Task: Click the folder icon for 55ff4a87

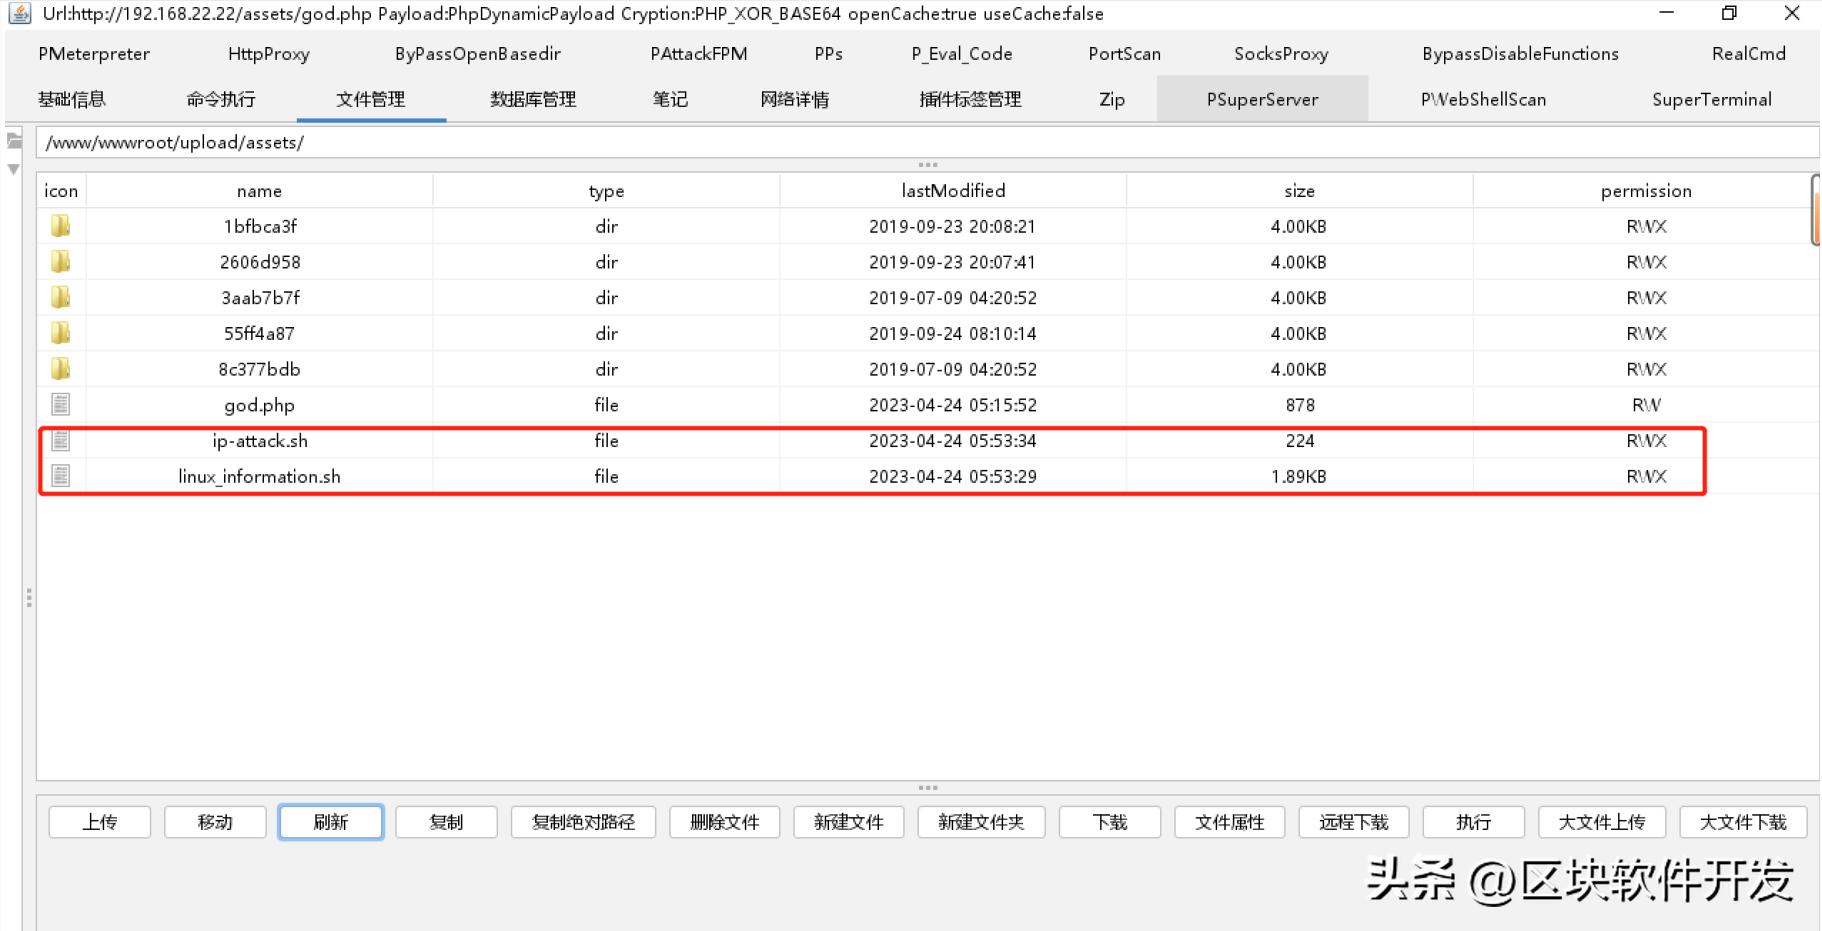Action: 61,333
